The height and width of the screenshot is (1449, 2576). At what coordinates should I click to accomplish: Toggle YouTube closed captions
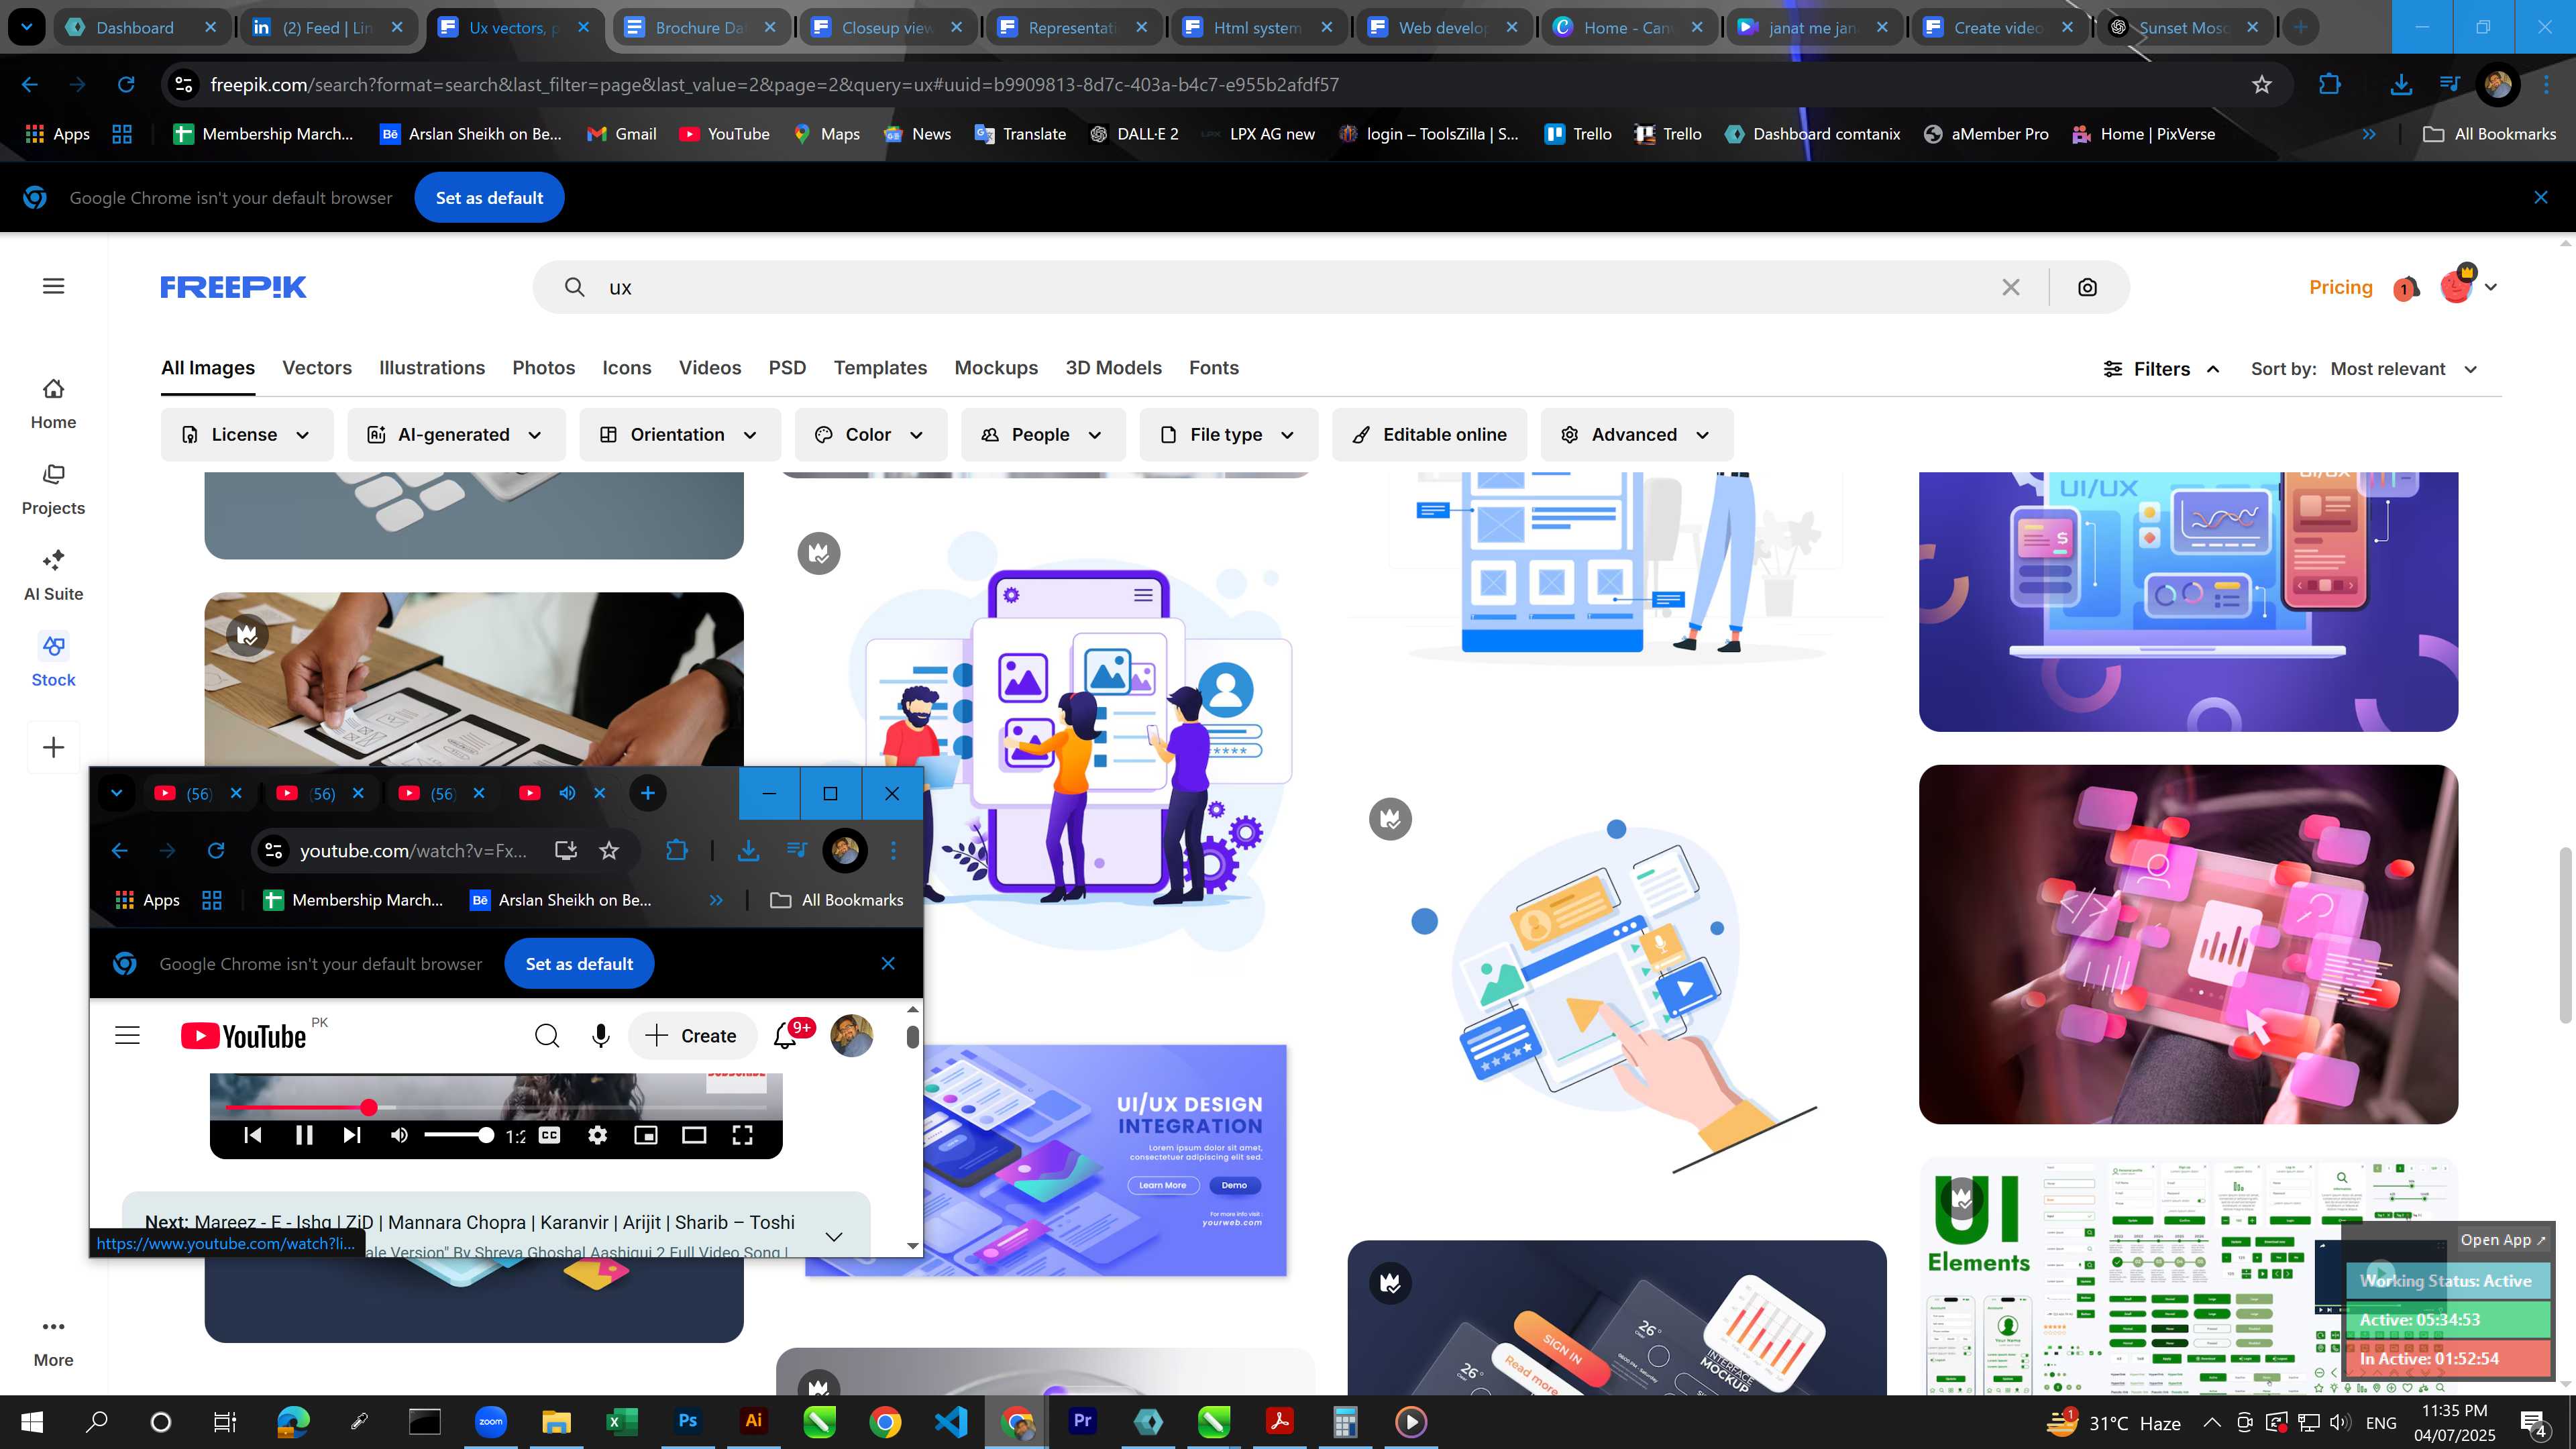[549, 1135]
